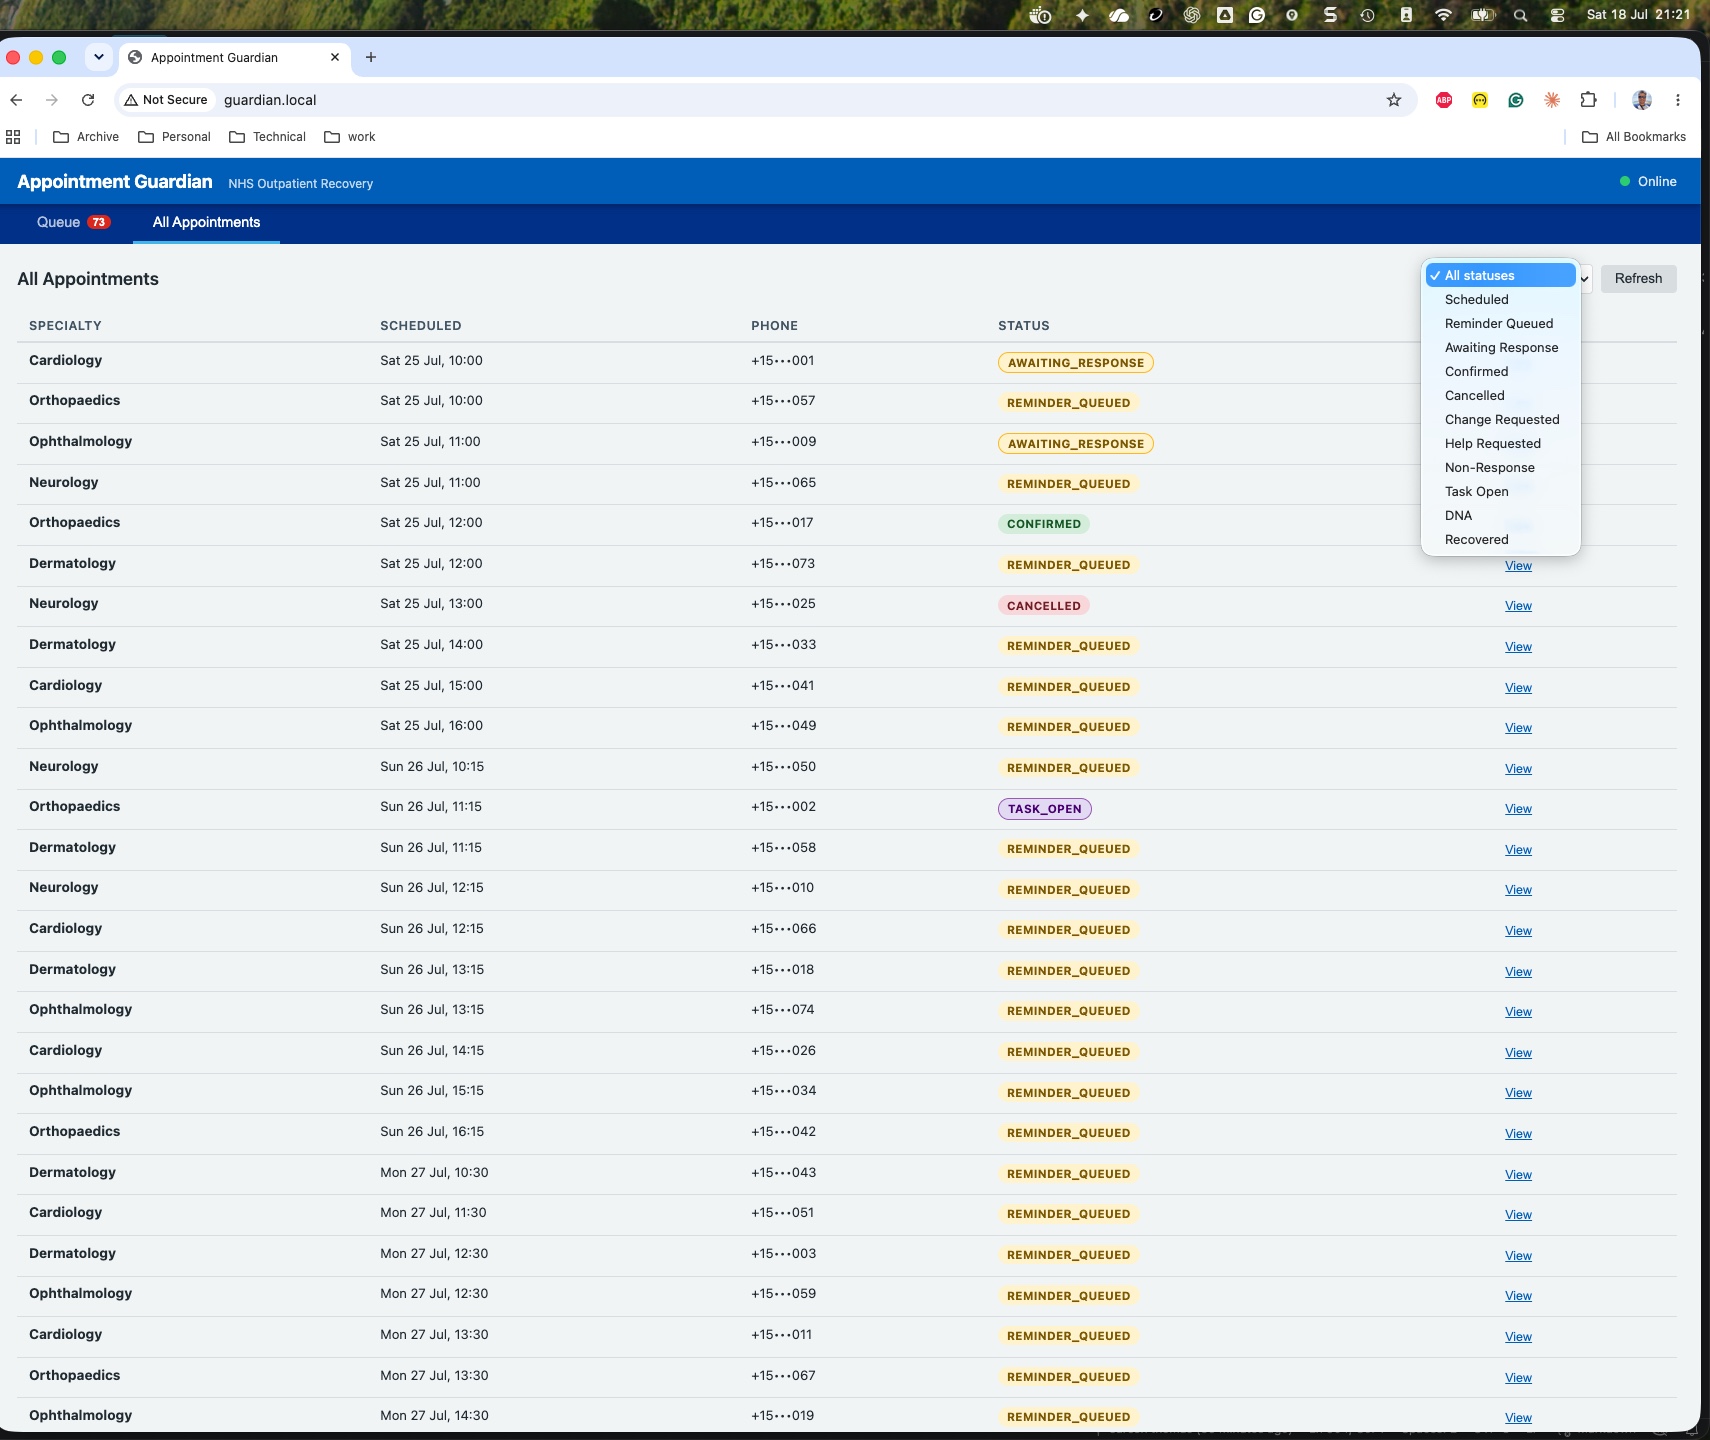This screenshot has width=1710, height=1440.
Task: Click the CONFIRMED status badge
Action: tap(1044, 524)
